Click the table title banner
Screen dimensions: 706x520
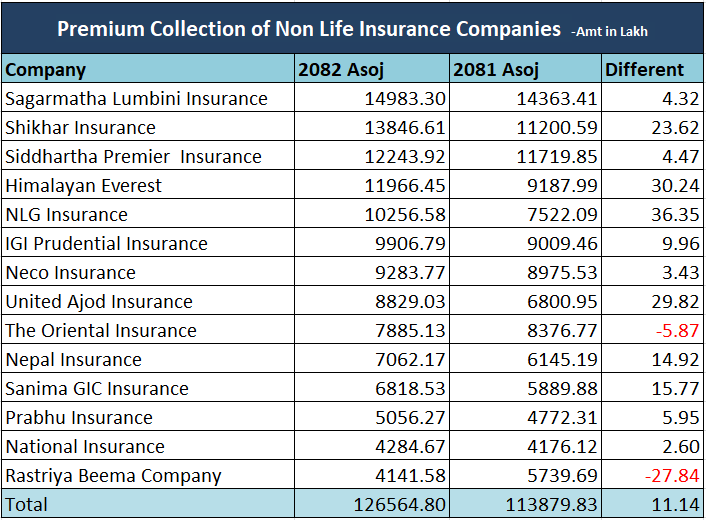352,29
